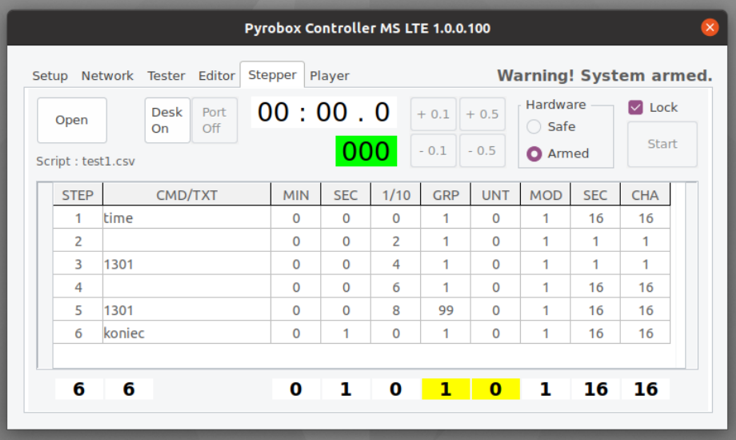Add 0.5 seconds with + 0.5 button
736x440 pixels.
483,114
